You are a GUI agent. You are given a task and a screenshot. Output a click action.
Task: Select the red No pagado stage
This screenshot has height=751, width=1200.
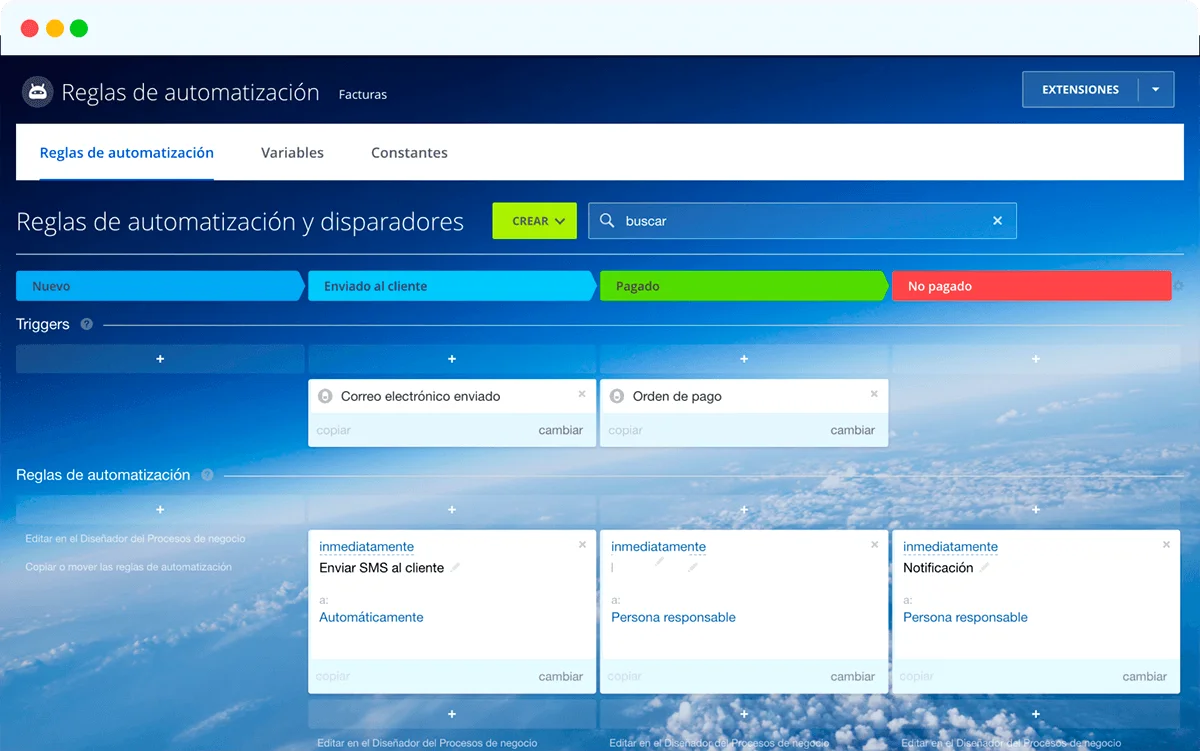(1030, 286)
